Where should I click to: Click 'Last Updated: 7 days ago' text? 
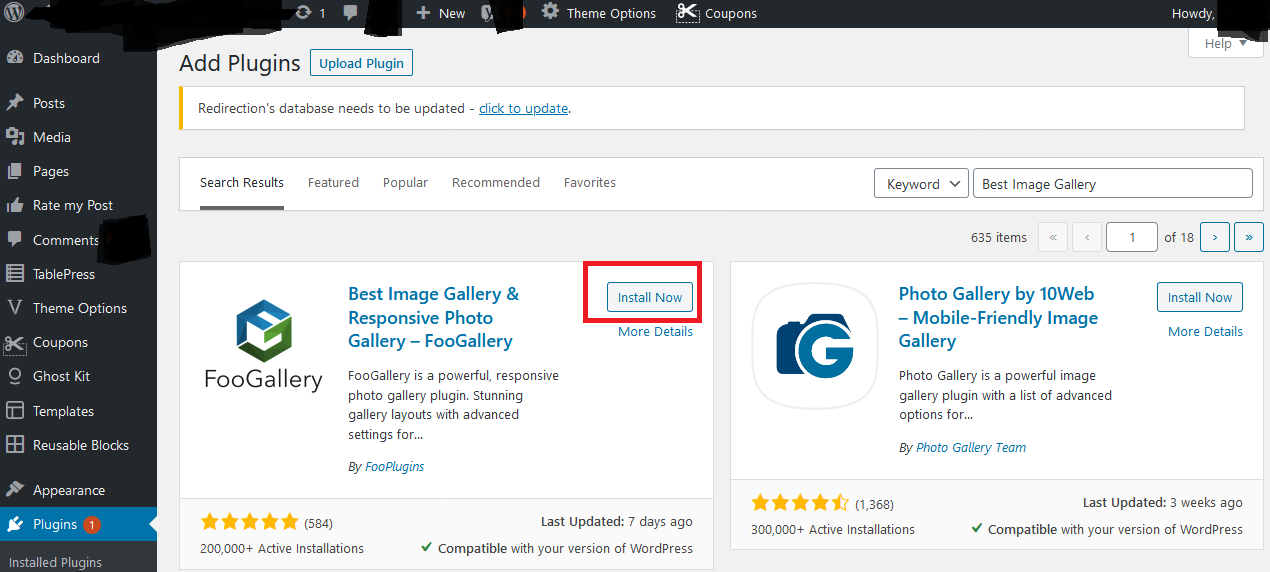617,522
